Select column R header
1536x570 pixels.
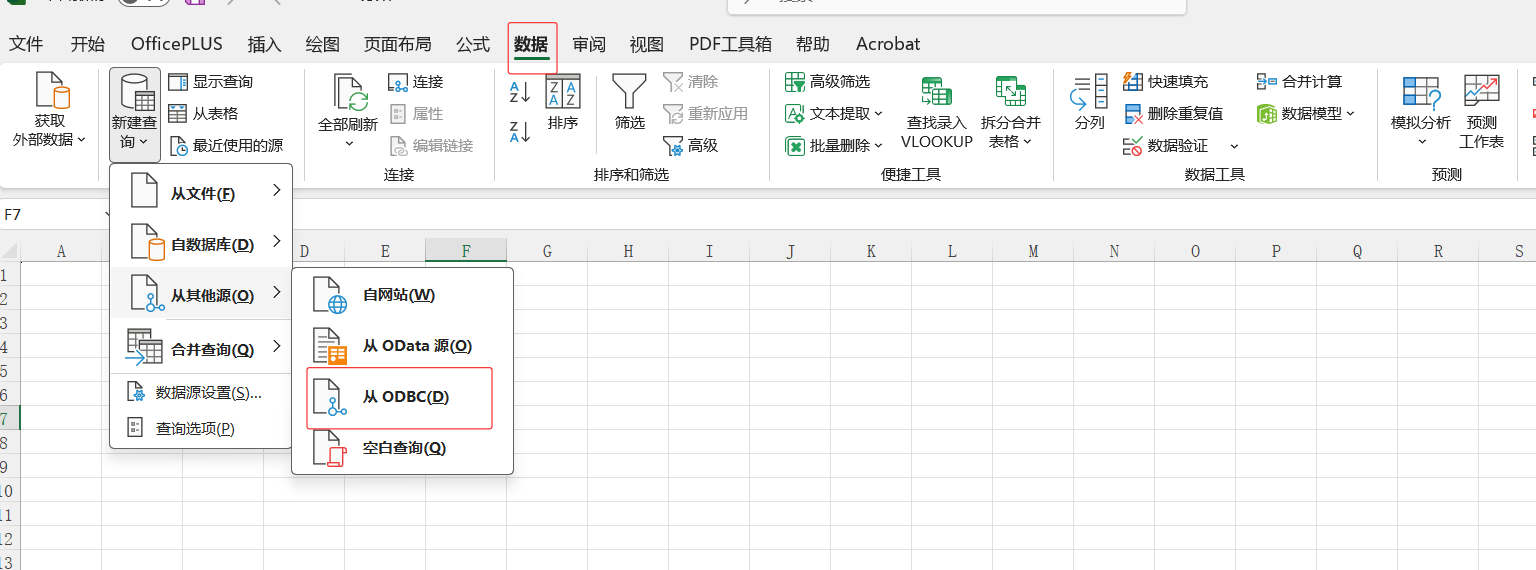1438,251
